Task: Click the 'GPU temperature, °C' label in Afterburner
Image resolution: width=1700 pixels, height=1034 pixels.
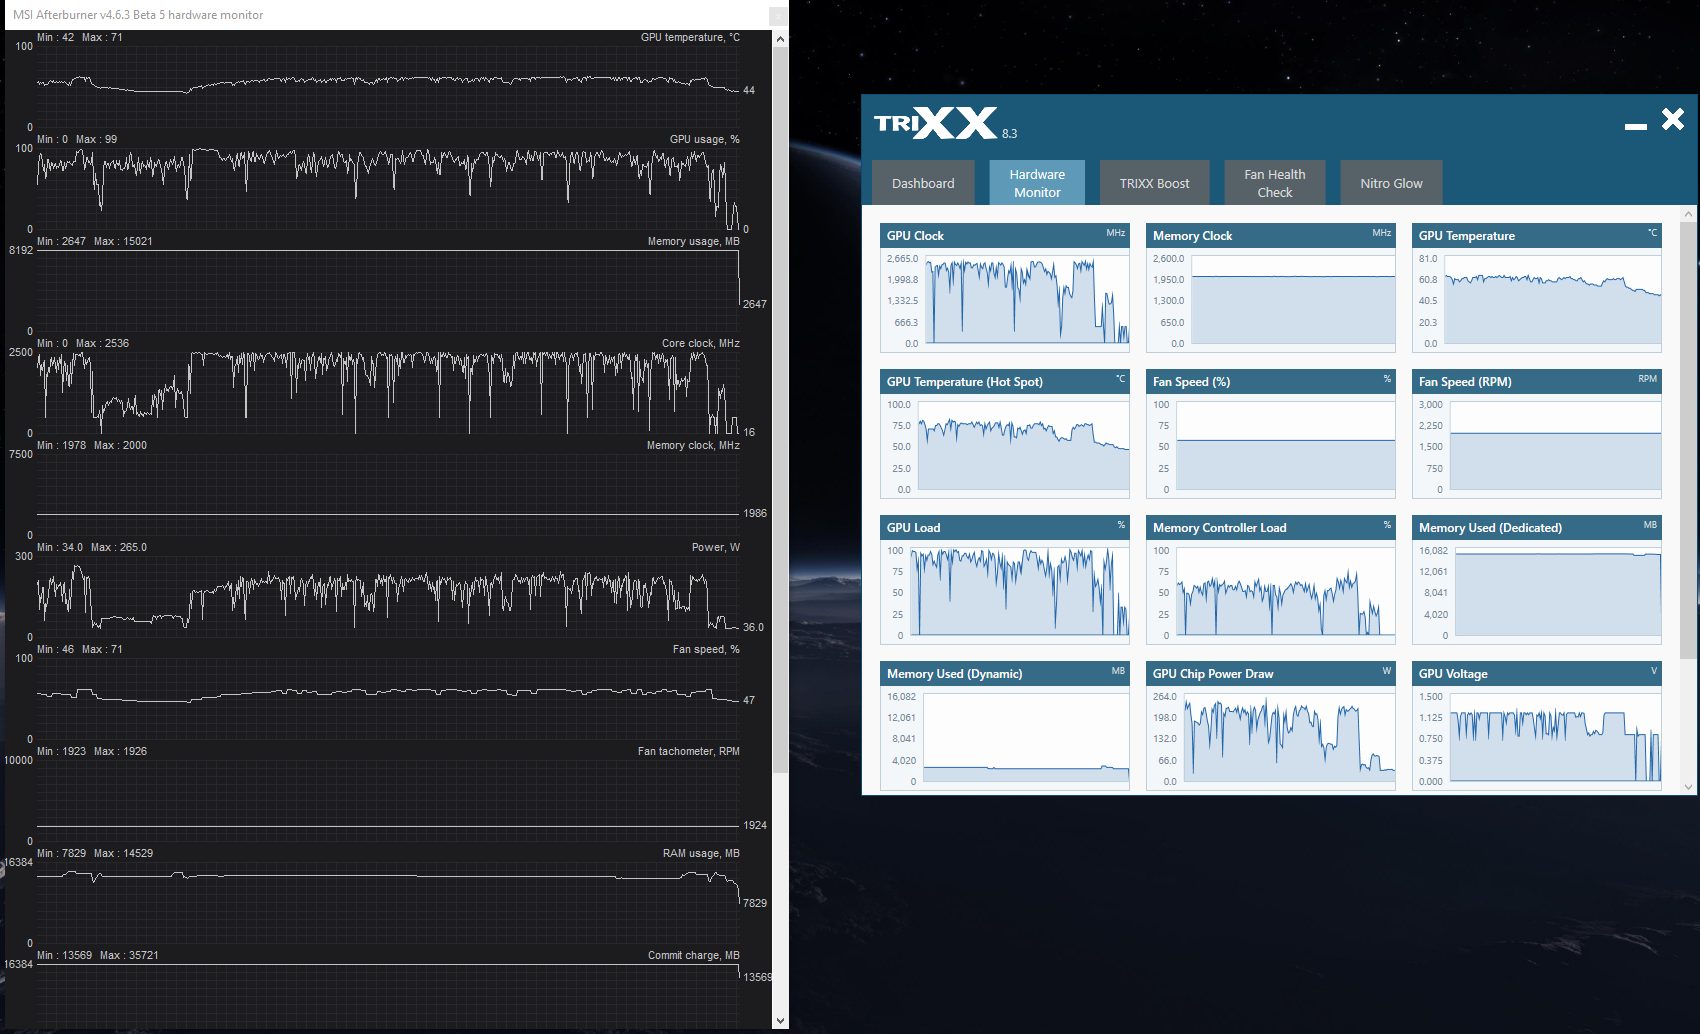Action: point(690,37)
